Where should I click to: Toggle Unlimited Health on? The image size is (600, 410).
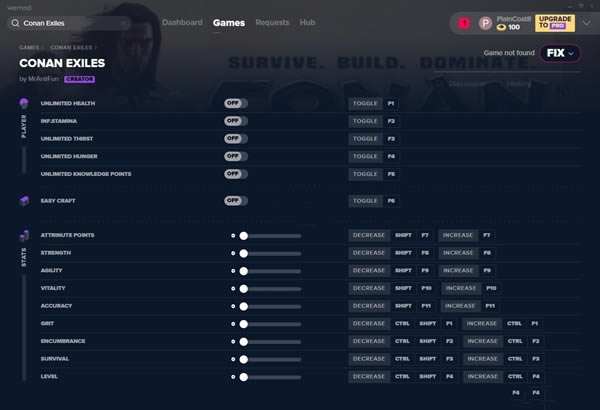click(235, 103)
